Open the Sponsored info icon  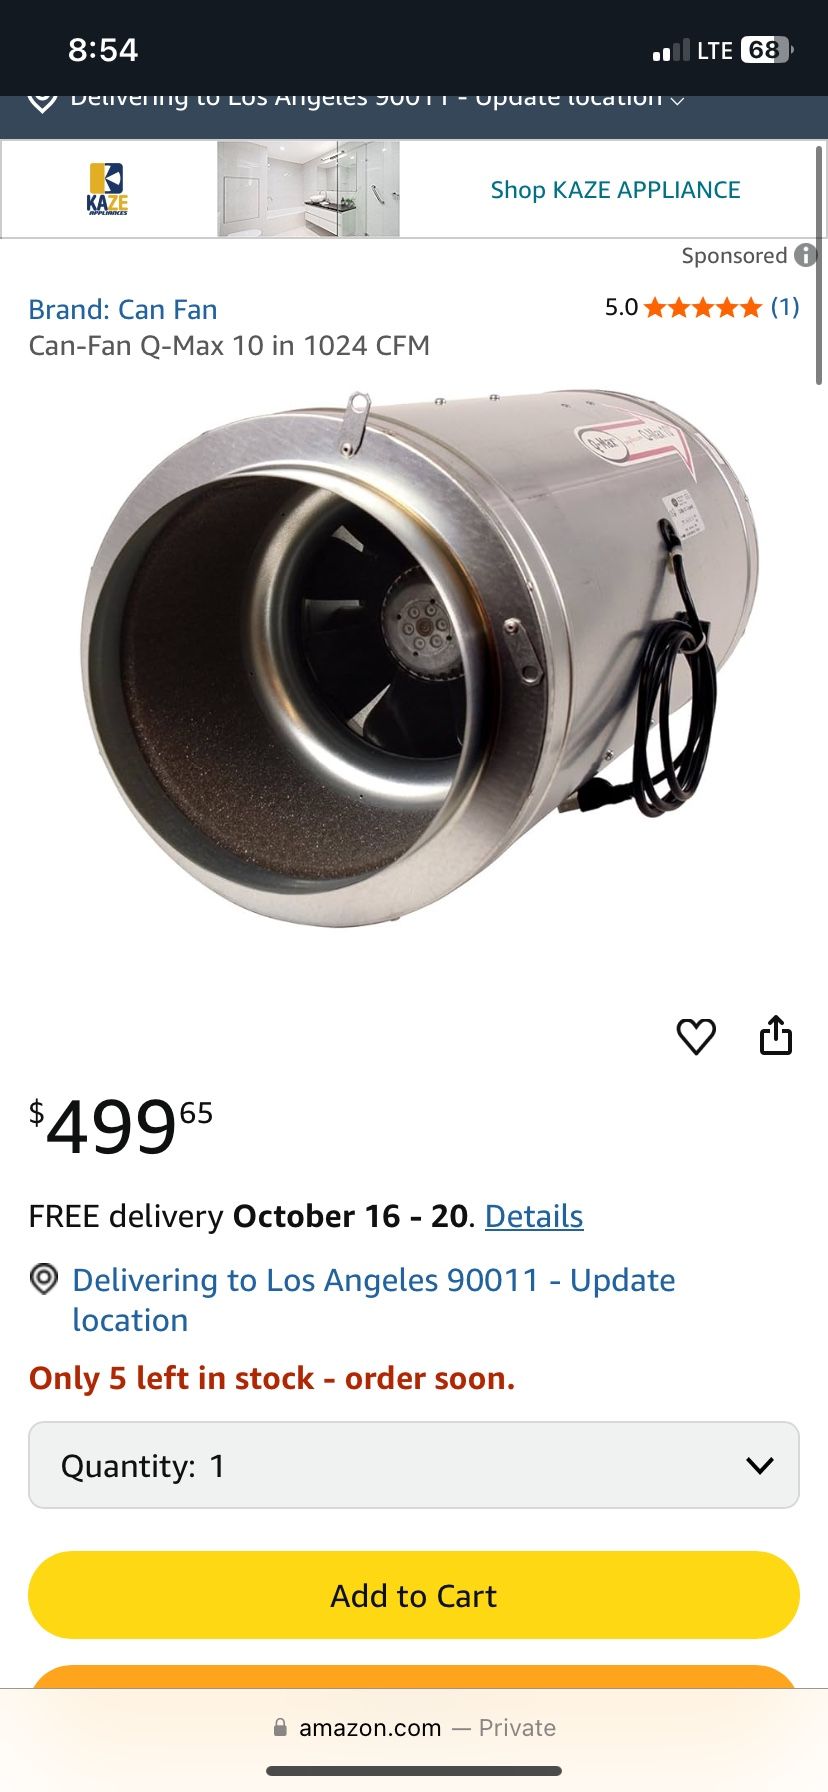[805, 256]
